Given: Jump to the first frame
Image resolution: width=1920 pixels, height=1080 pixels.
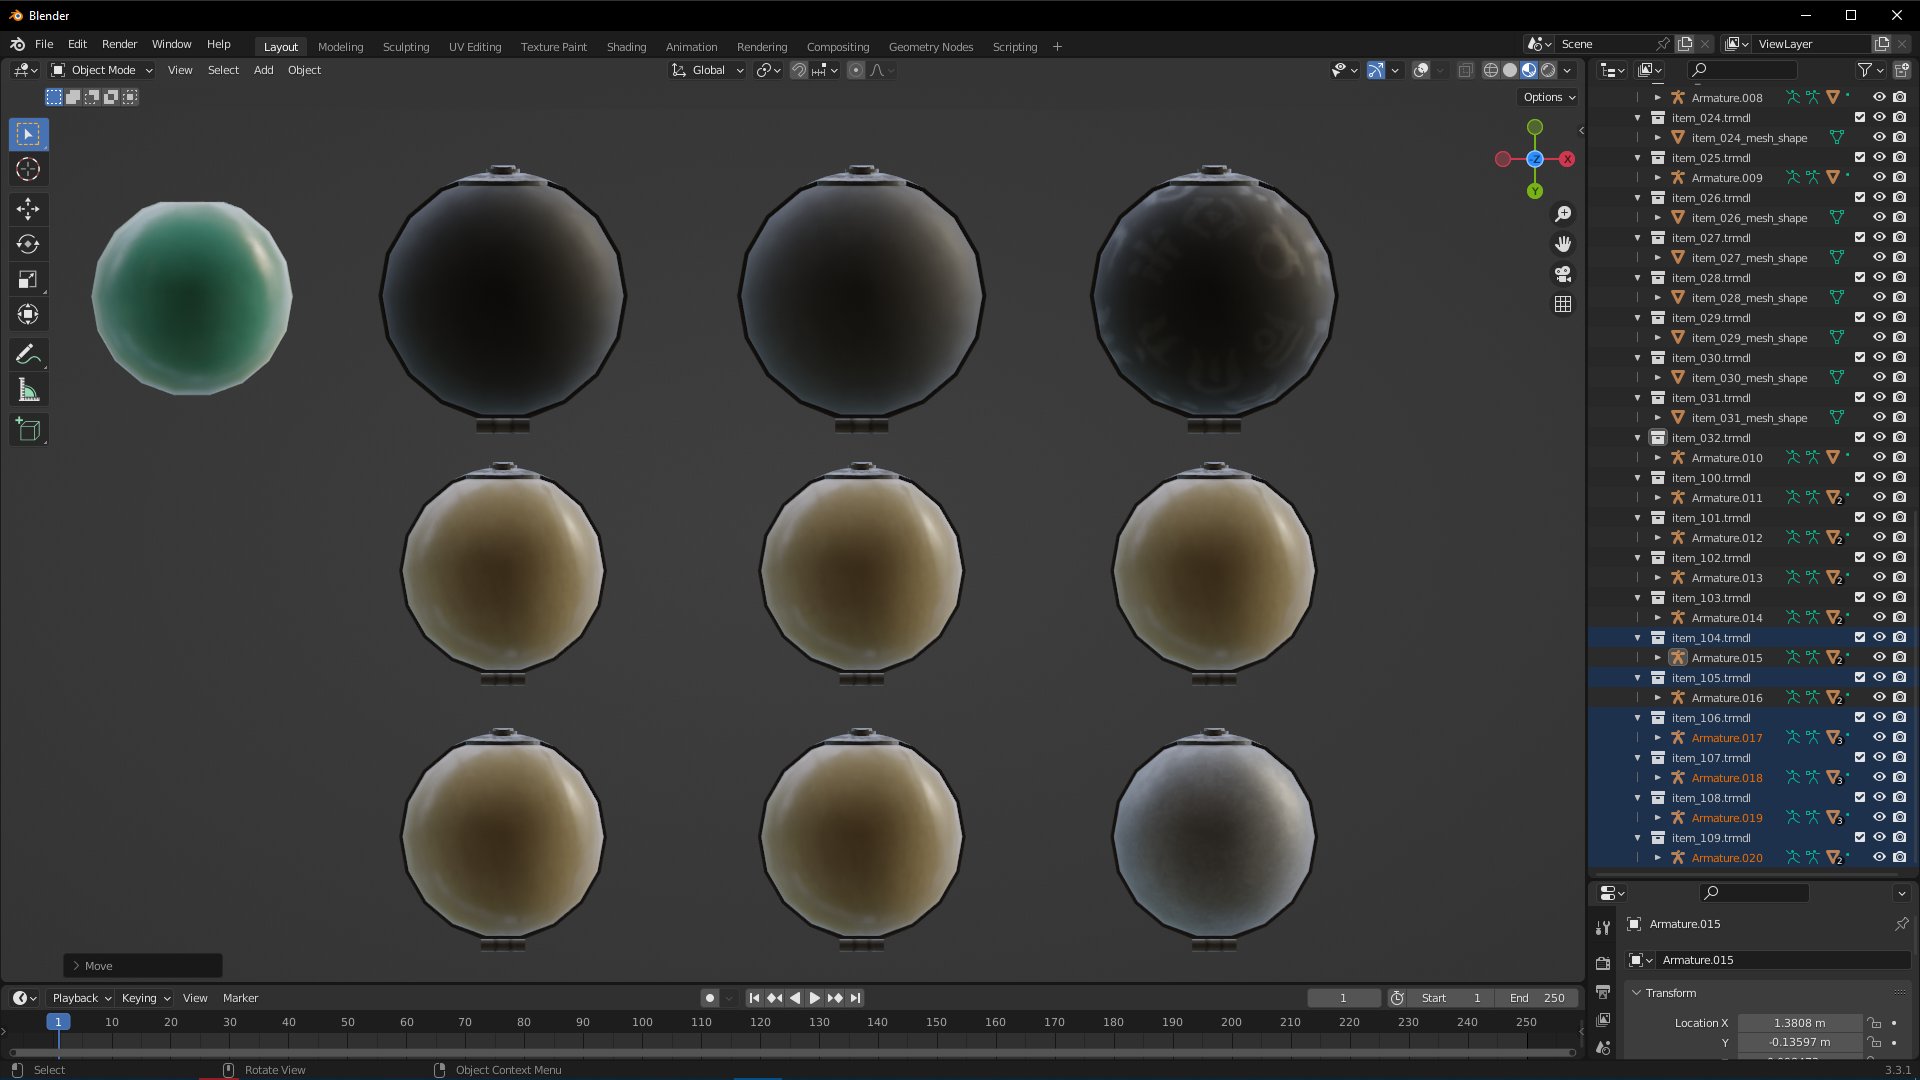Looking at the screenshot, I should tap(755, 998).
